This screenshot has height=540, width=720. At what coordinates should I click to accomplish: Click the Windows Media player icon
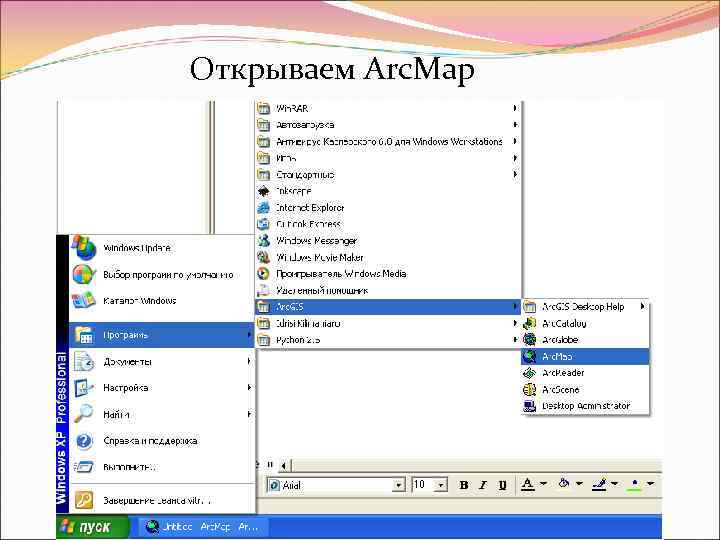pyautogui.click(x=264, y=274)
